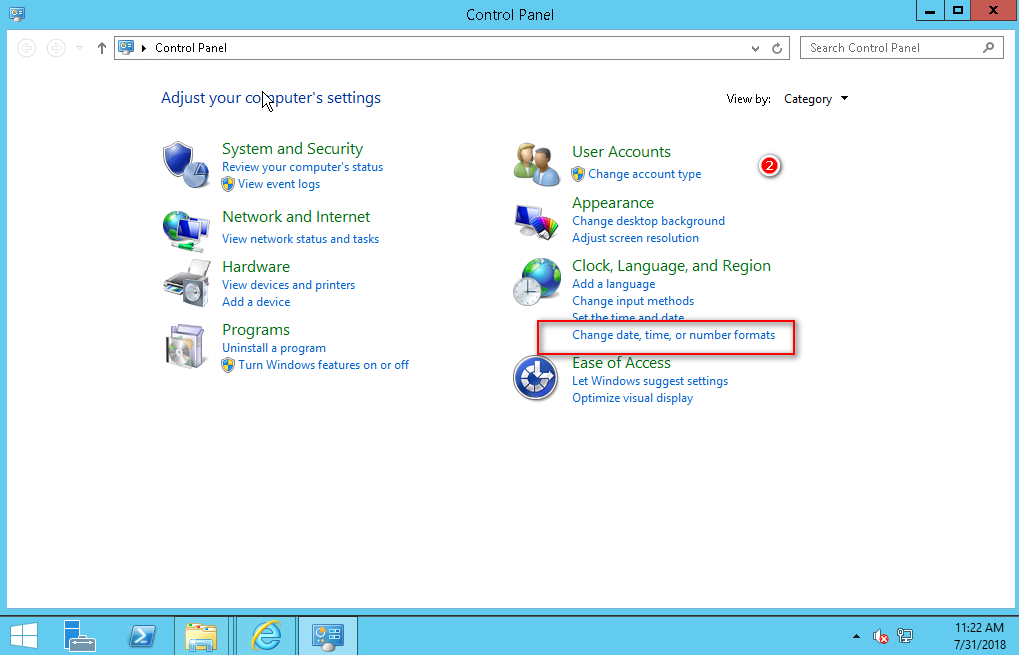The width and height of the screenshot is (1019, 655).
Task: Open the address bar history dropdown
Action: tap(756, 48)
